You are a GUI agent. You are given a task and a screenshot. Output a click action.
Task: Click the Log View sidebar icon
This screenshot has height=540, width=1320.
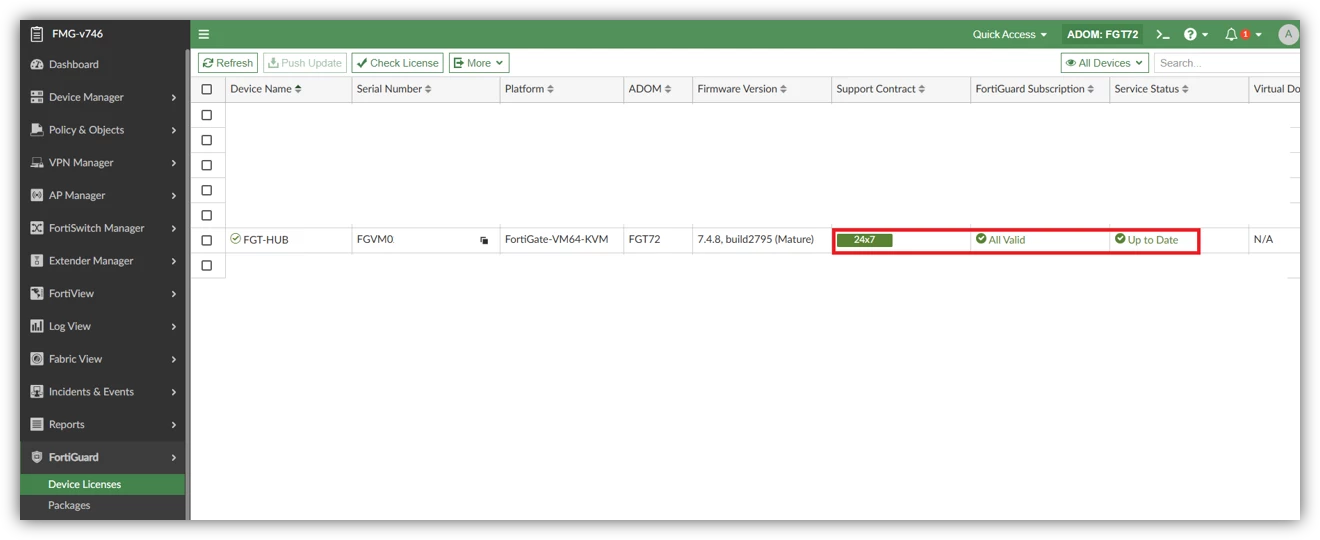tap(37, 326)
